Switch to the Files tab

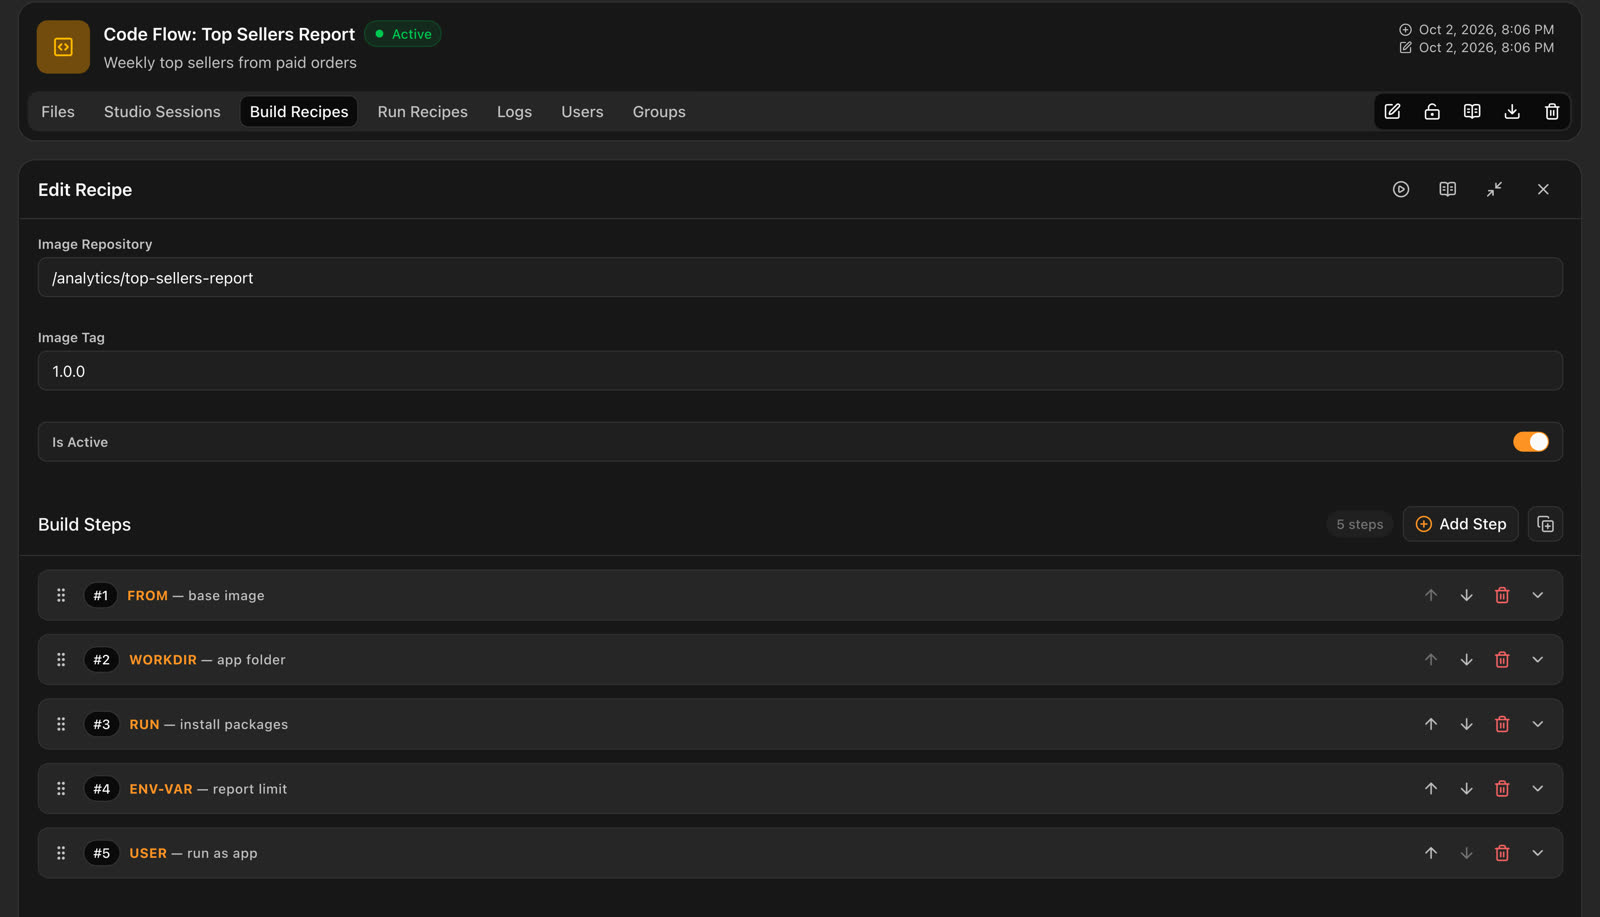(58, 112)
